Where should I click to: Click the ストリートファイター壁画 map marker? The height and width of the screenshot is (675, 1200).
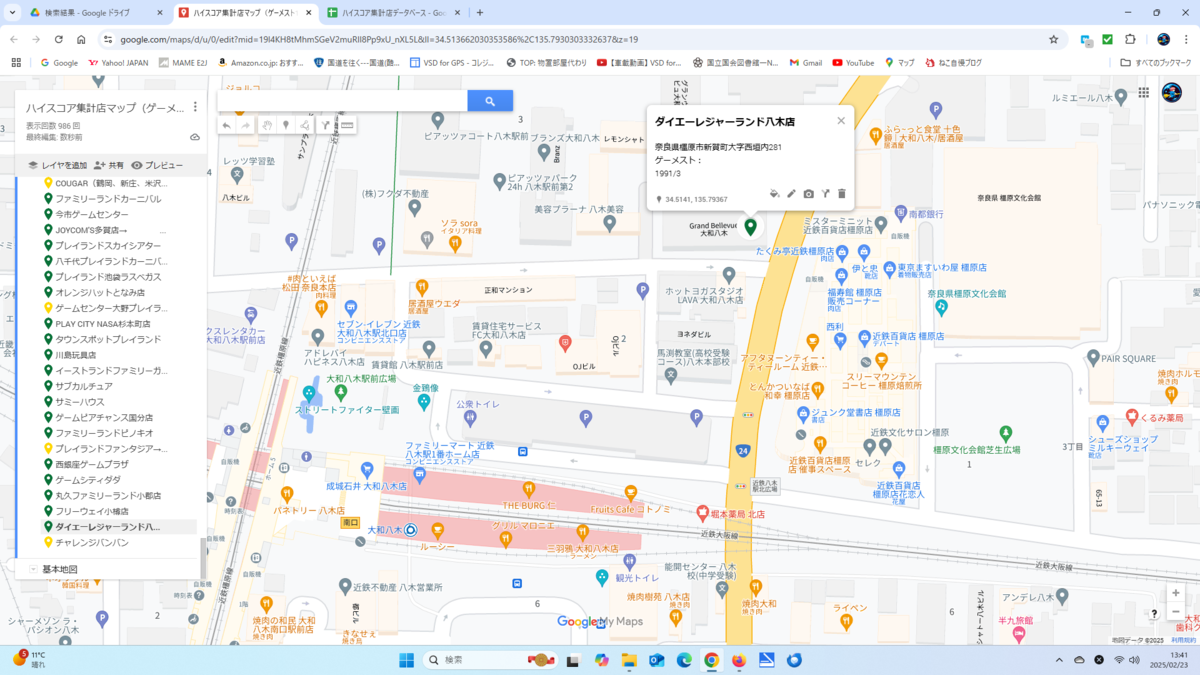tap(309, 393)
